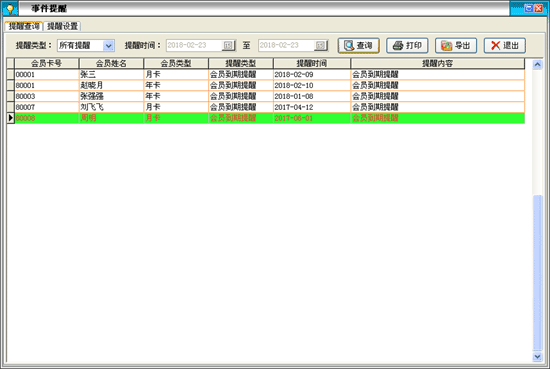Select the row for member 张三
The width and height of the screenshot is (550, 369).
pos(269,74)
